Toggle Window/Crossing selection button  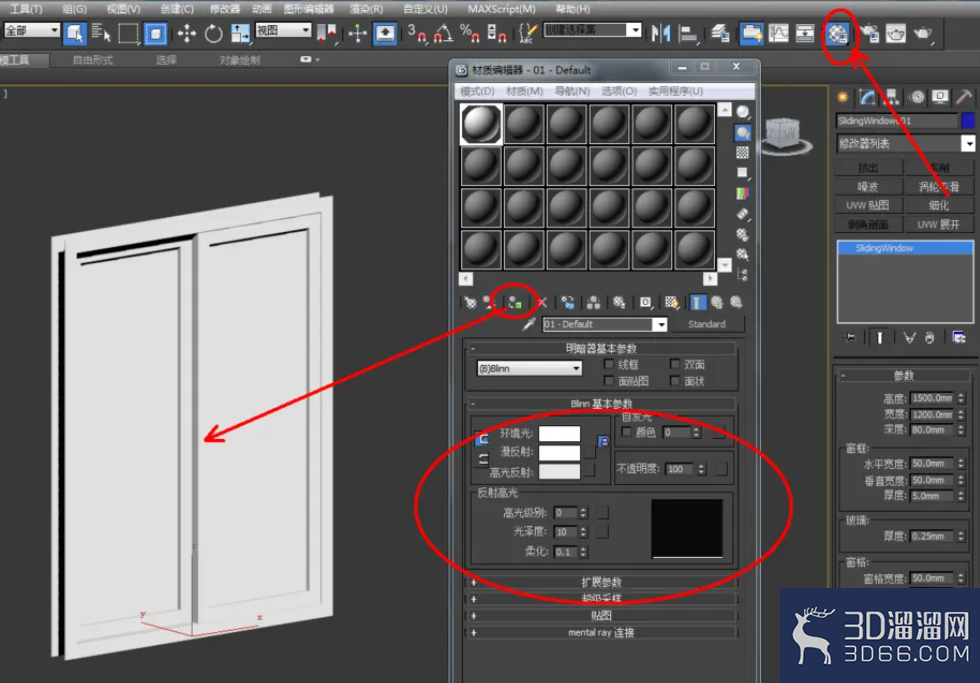(155, 33)
